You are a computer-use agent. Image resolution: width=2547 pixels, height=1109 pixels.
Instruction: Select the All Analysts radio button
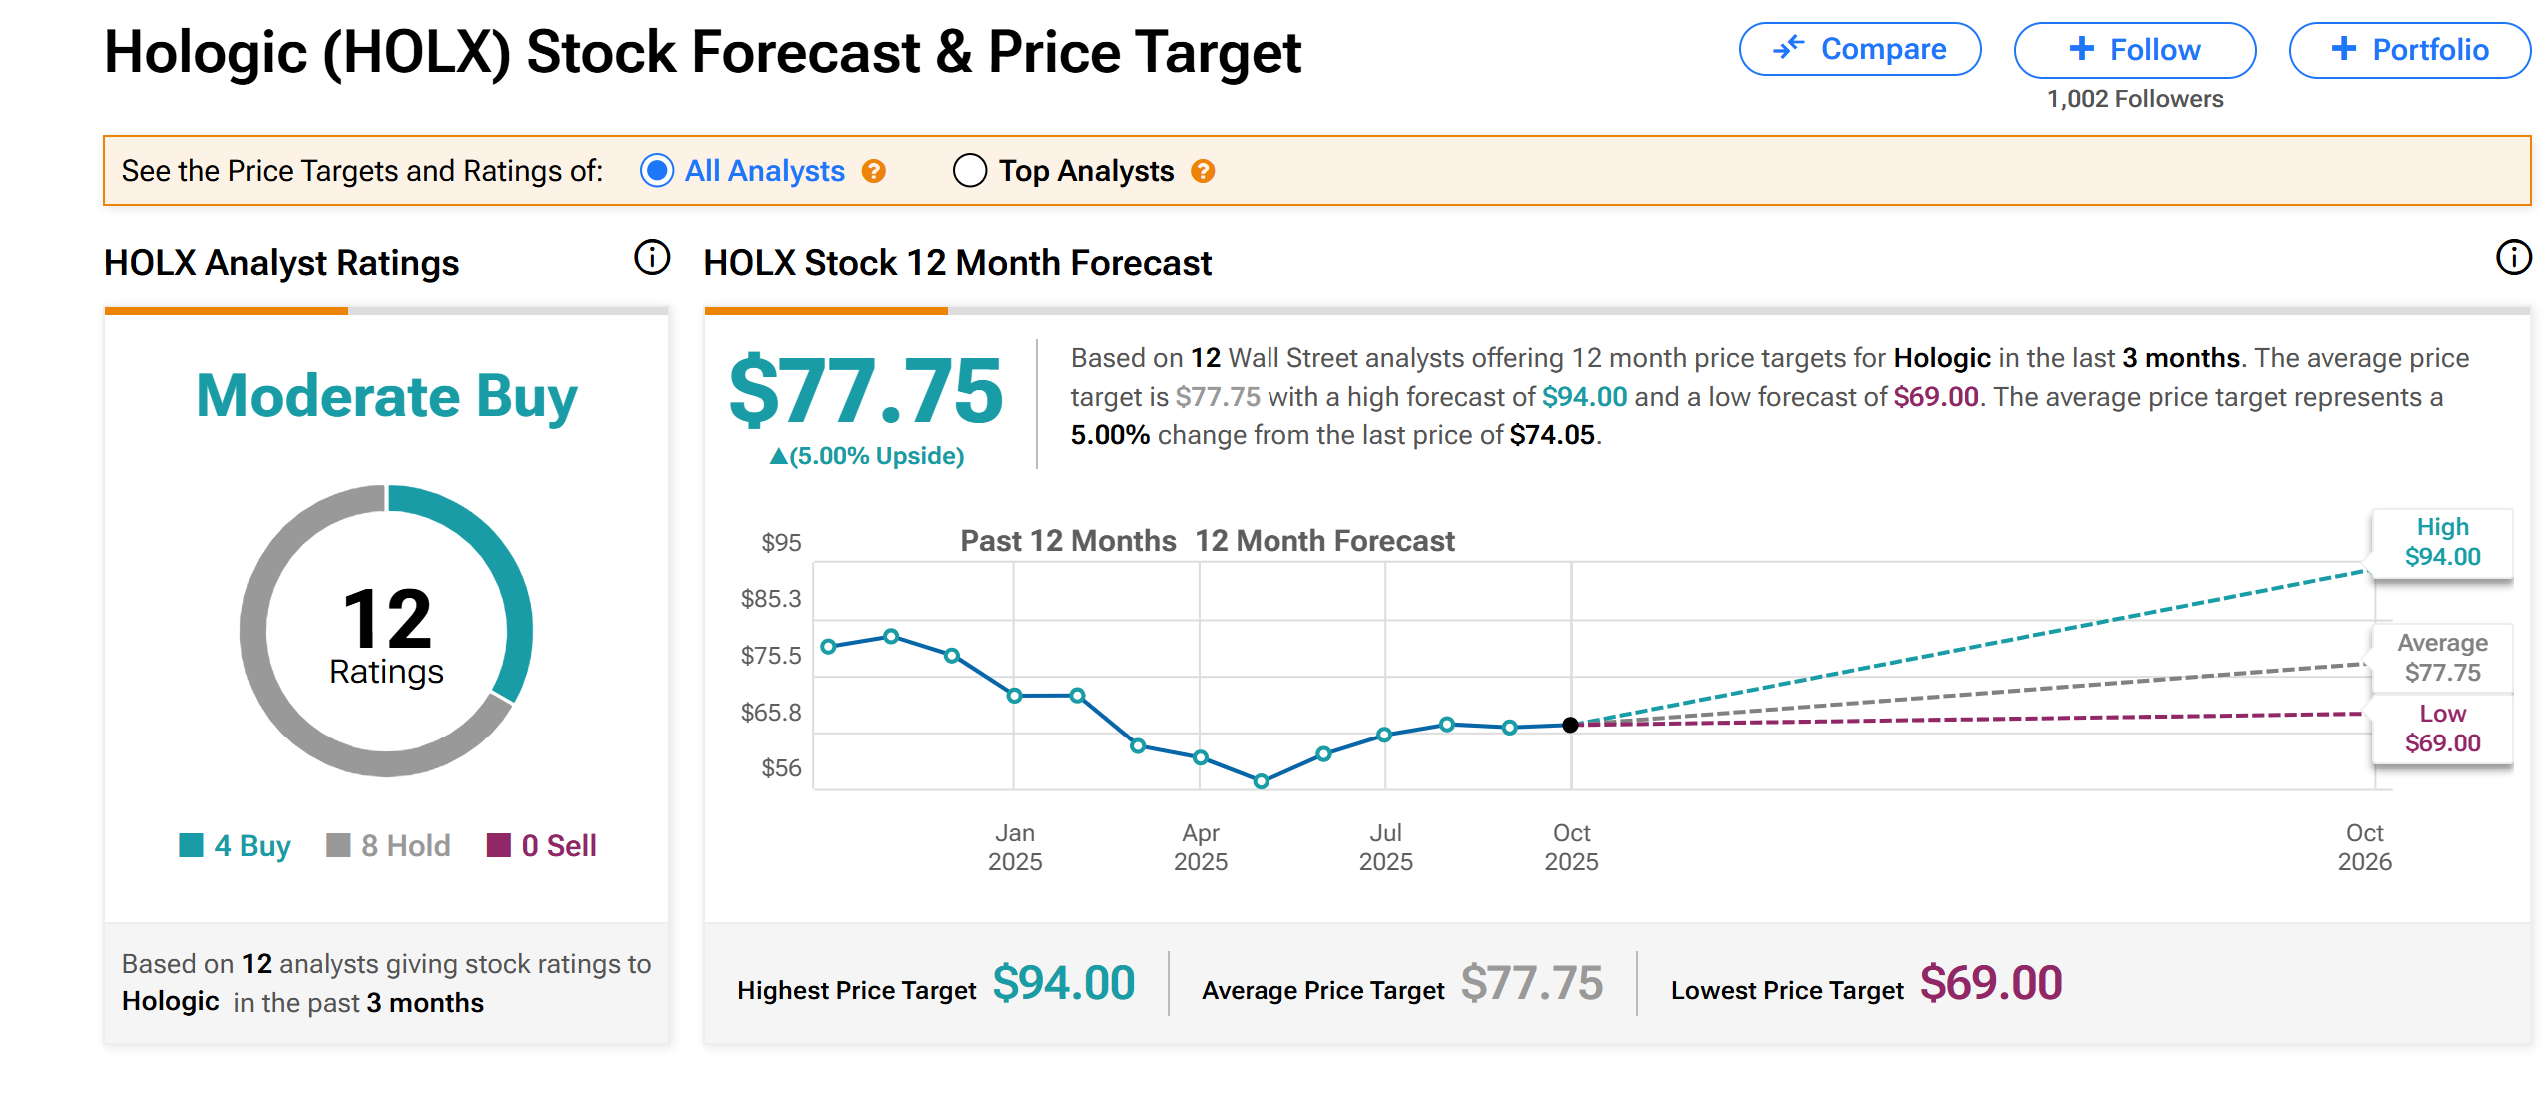tap(657, 171)
